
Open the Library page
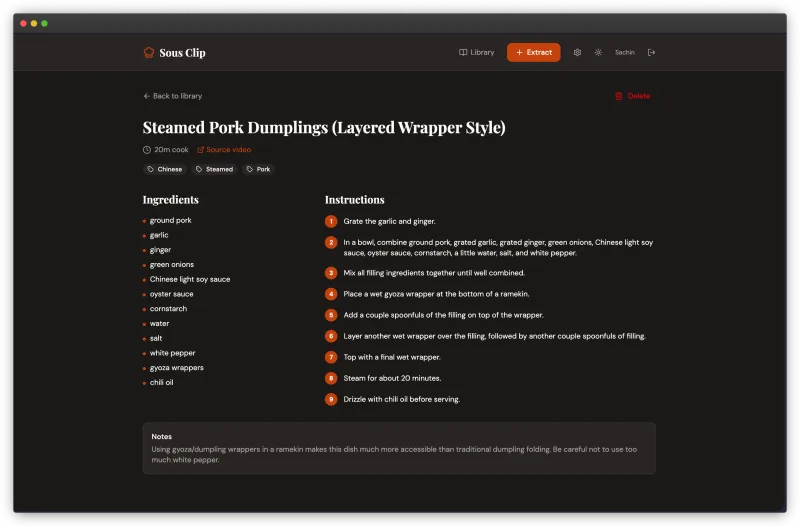pyautogui.click(x=477, y=53)
